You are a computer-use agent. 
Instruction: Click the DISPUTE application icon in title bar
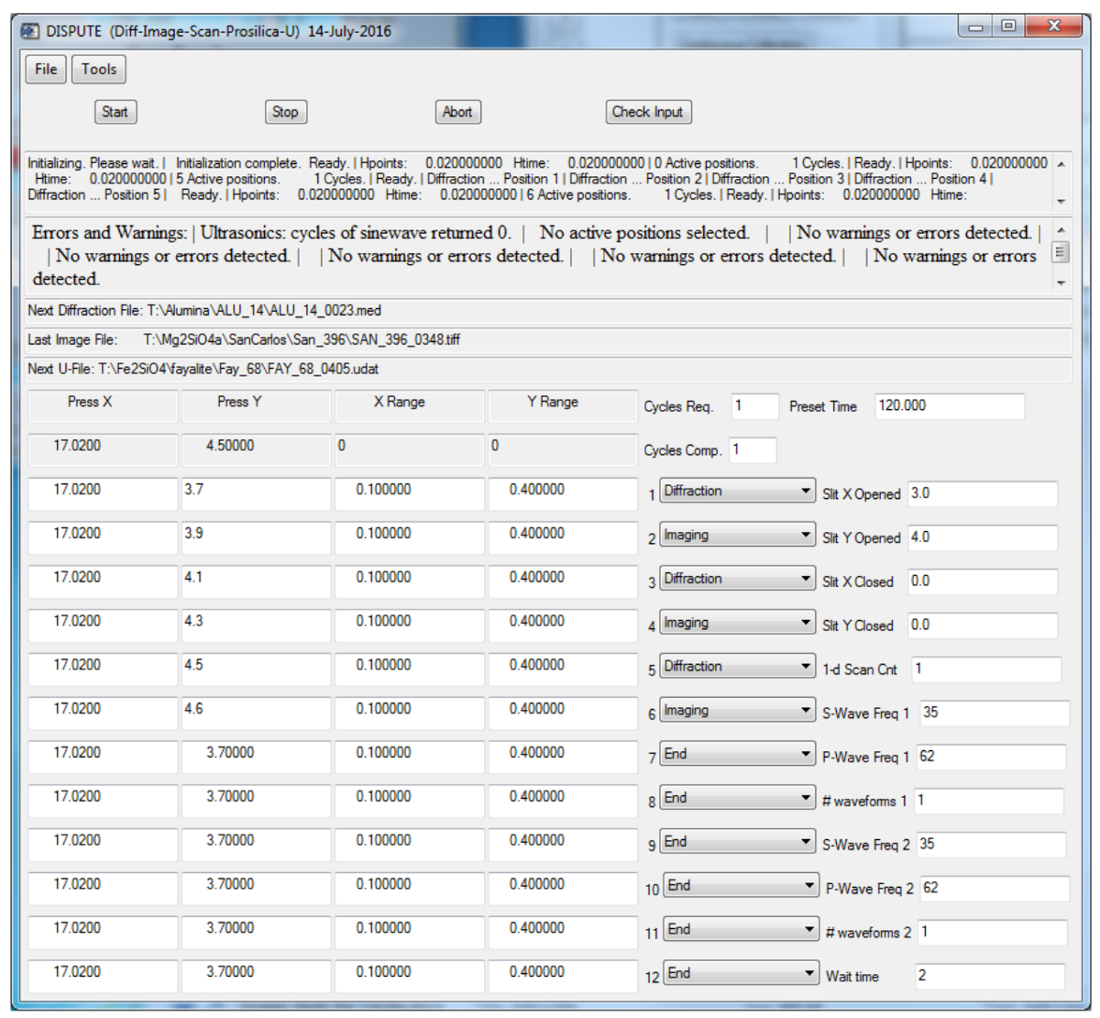pos(30,31)
